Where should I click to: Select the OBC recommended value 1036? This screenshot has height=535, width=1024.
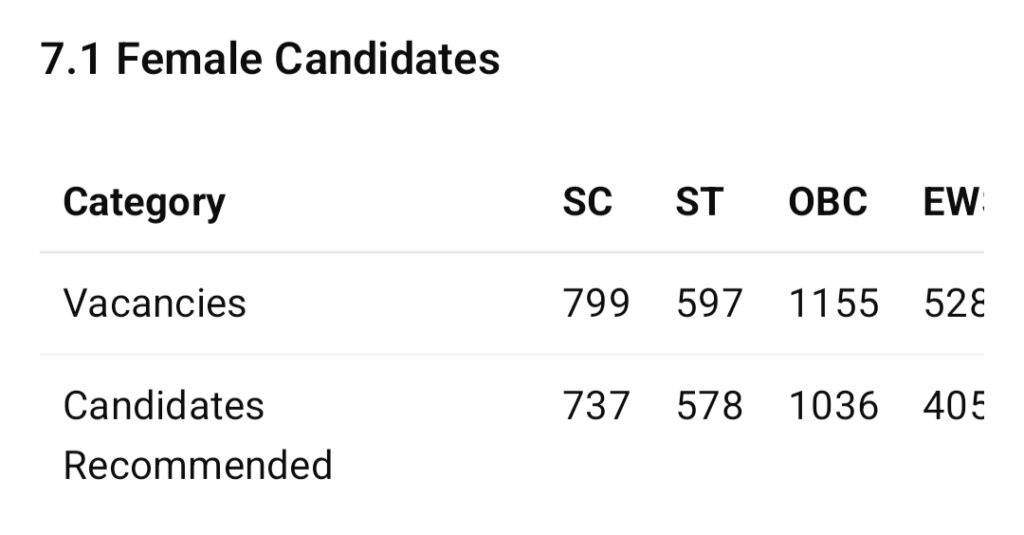click(834, 406)
